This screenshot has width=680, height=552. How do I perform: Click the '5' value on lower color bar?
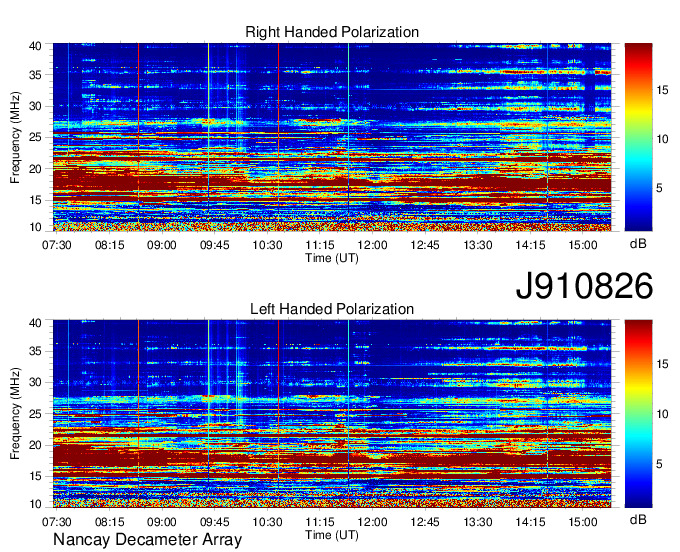click(x=659, y=464)
